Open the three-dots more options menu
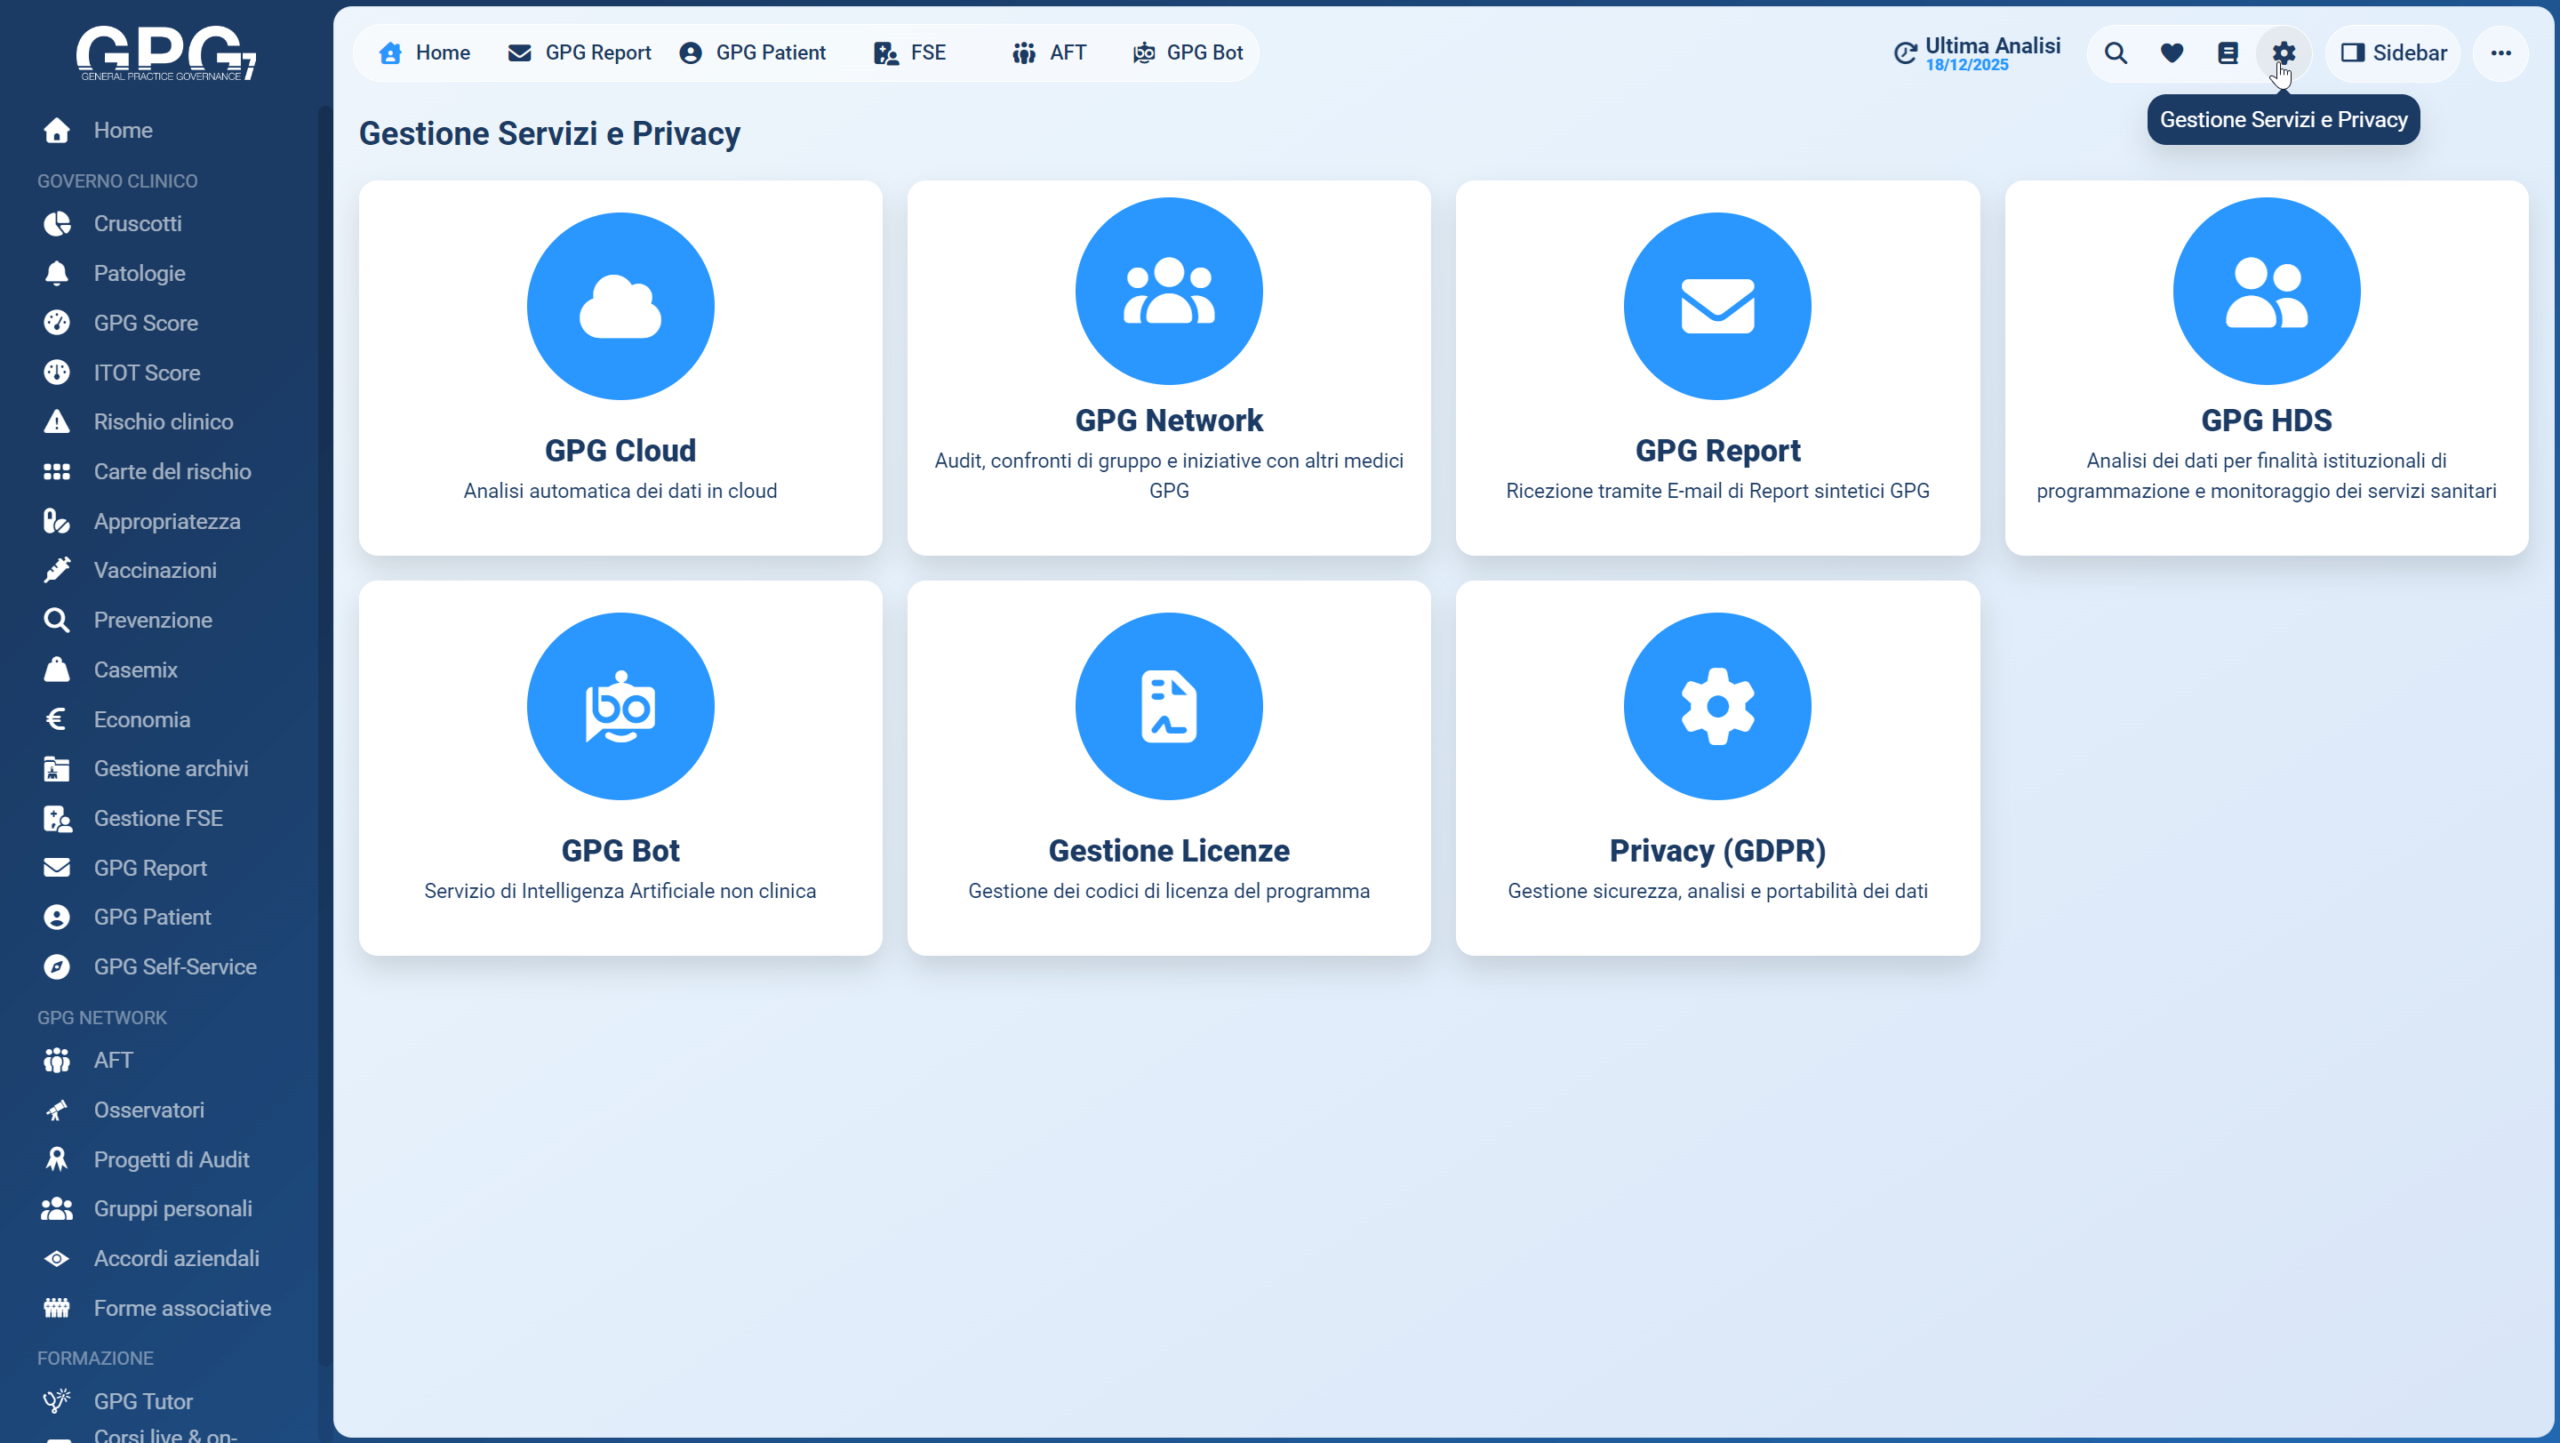2560x1443 pixels. (2500, 53)
